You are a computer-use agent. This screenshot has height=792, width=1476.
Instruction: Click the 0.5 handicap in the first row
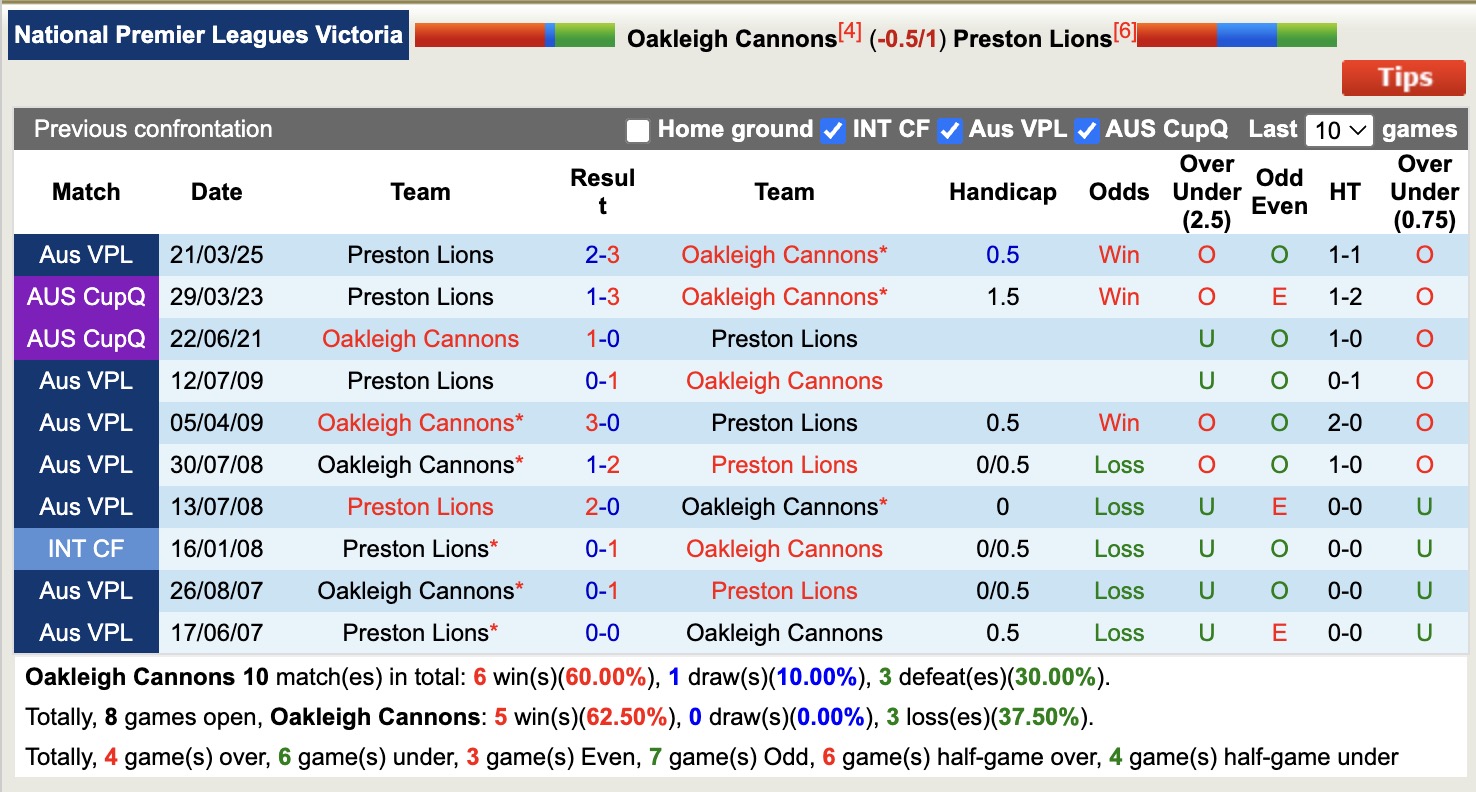[1002, 255]
